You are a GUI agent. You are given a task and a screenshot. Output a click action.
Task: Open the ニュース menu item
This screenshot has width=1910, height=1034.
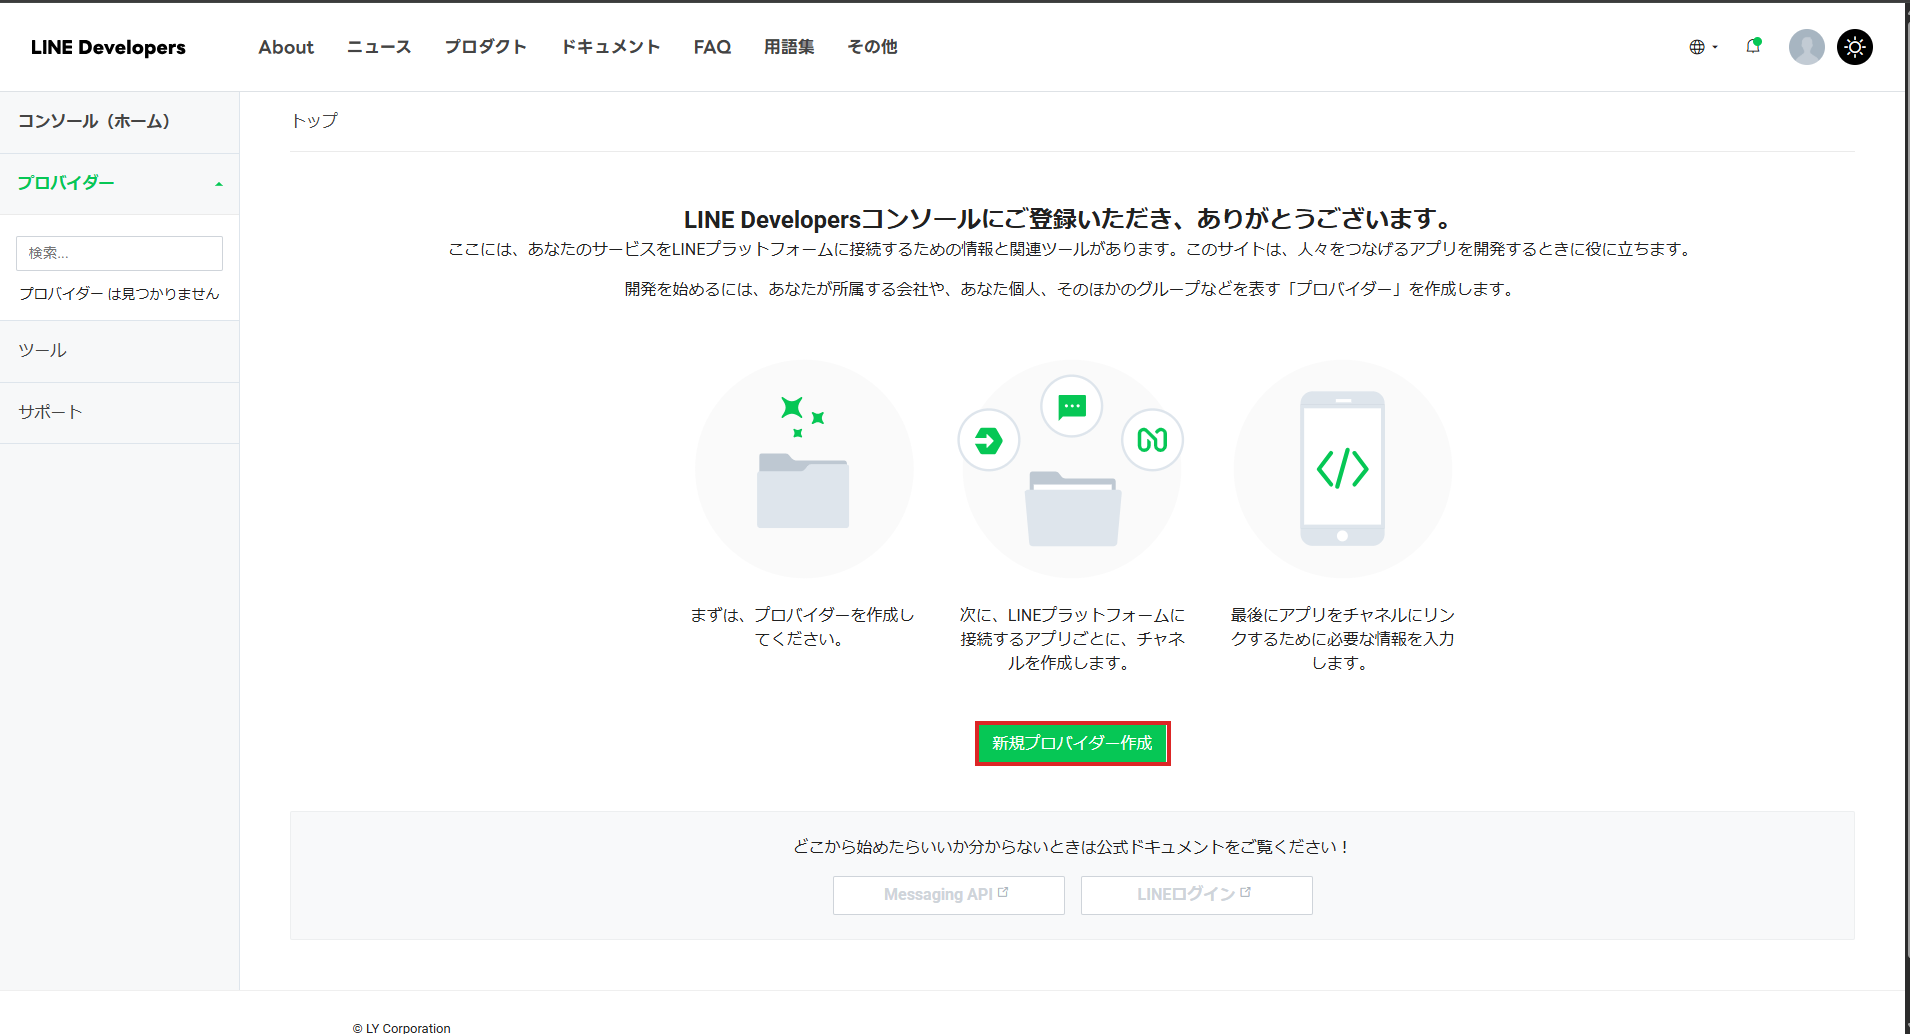pyautogui.click(x=379, y=47)
